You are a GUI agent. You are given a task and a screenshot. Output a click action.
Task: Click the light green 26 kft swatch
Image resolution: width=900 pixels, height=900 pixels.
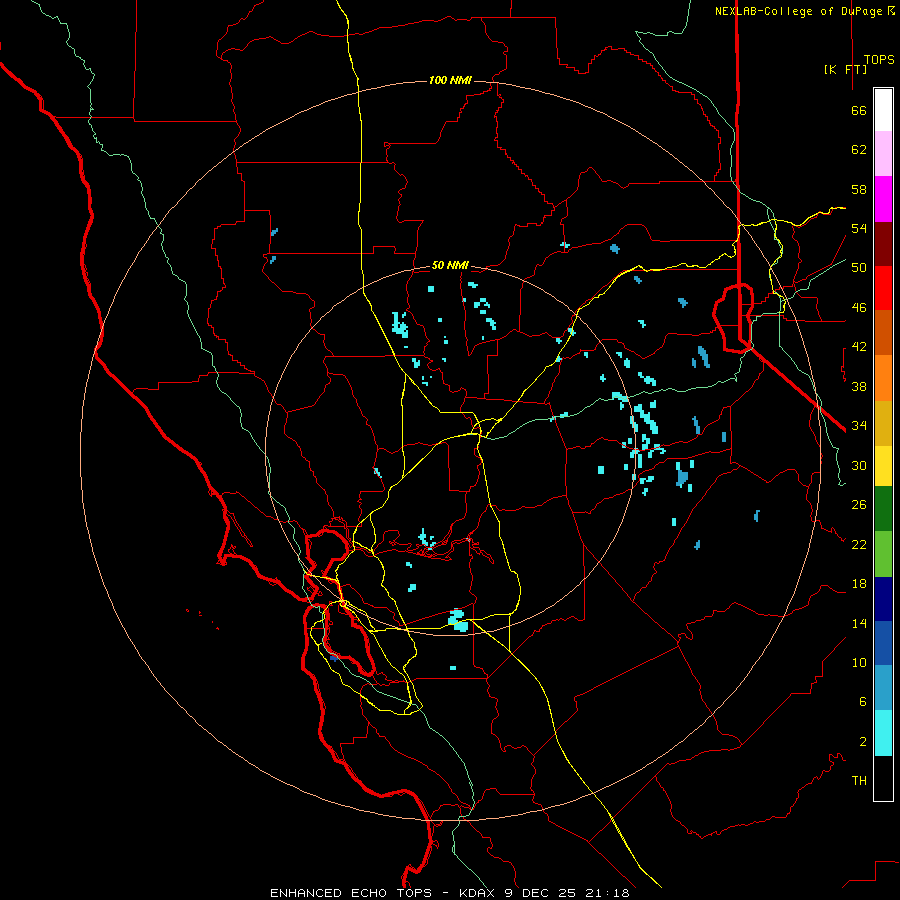(x=883, y=554)
